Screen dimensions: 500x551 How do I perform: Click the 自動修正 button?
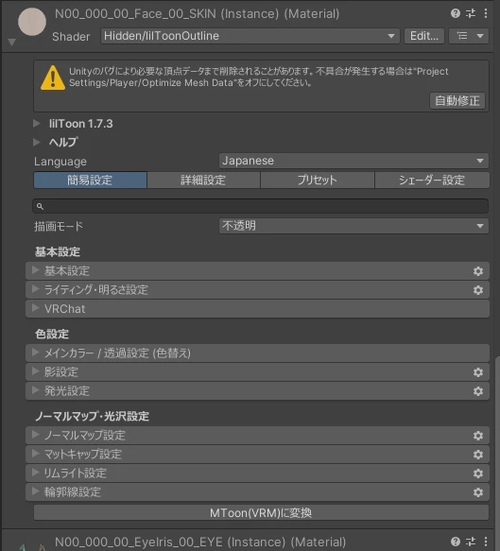click(457, 101)
